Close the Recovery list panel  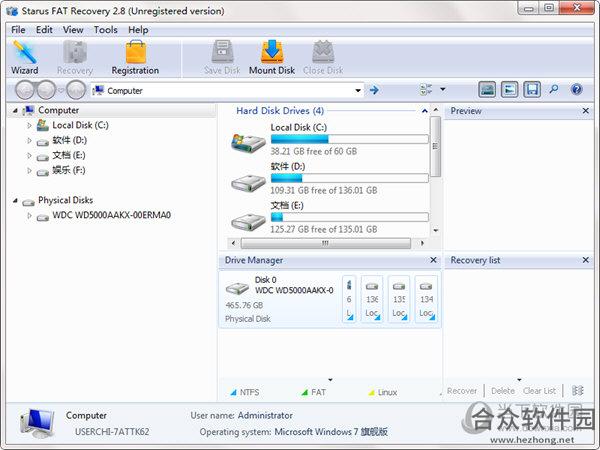[585, 260]
